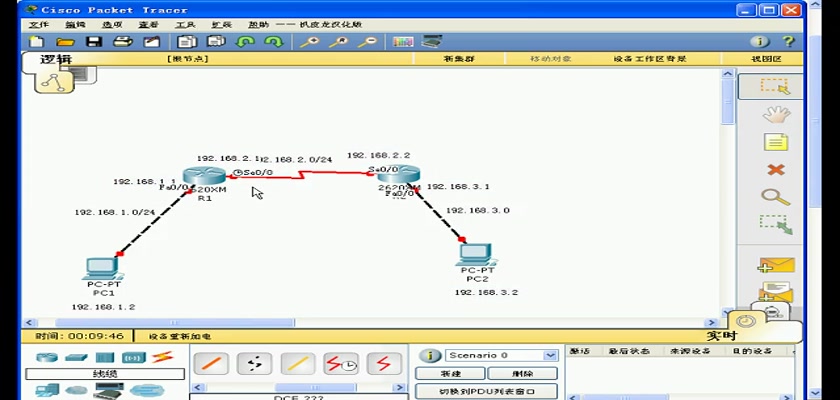The image size is (840, 400).
Task: Click the New file icon in toolbar
Action: click(37, 42)
